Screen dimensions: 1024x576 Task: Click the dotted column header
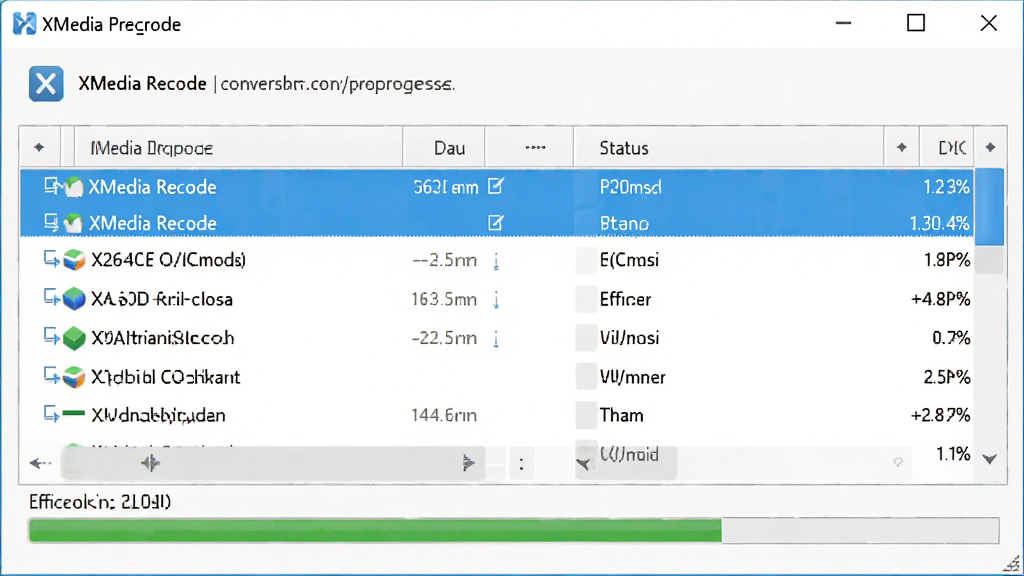[530, 148]
